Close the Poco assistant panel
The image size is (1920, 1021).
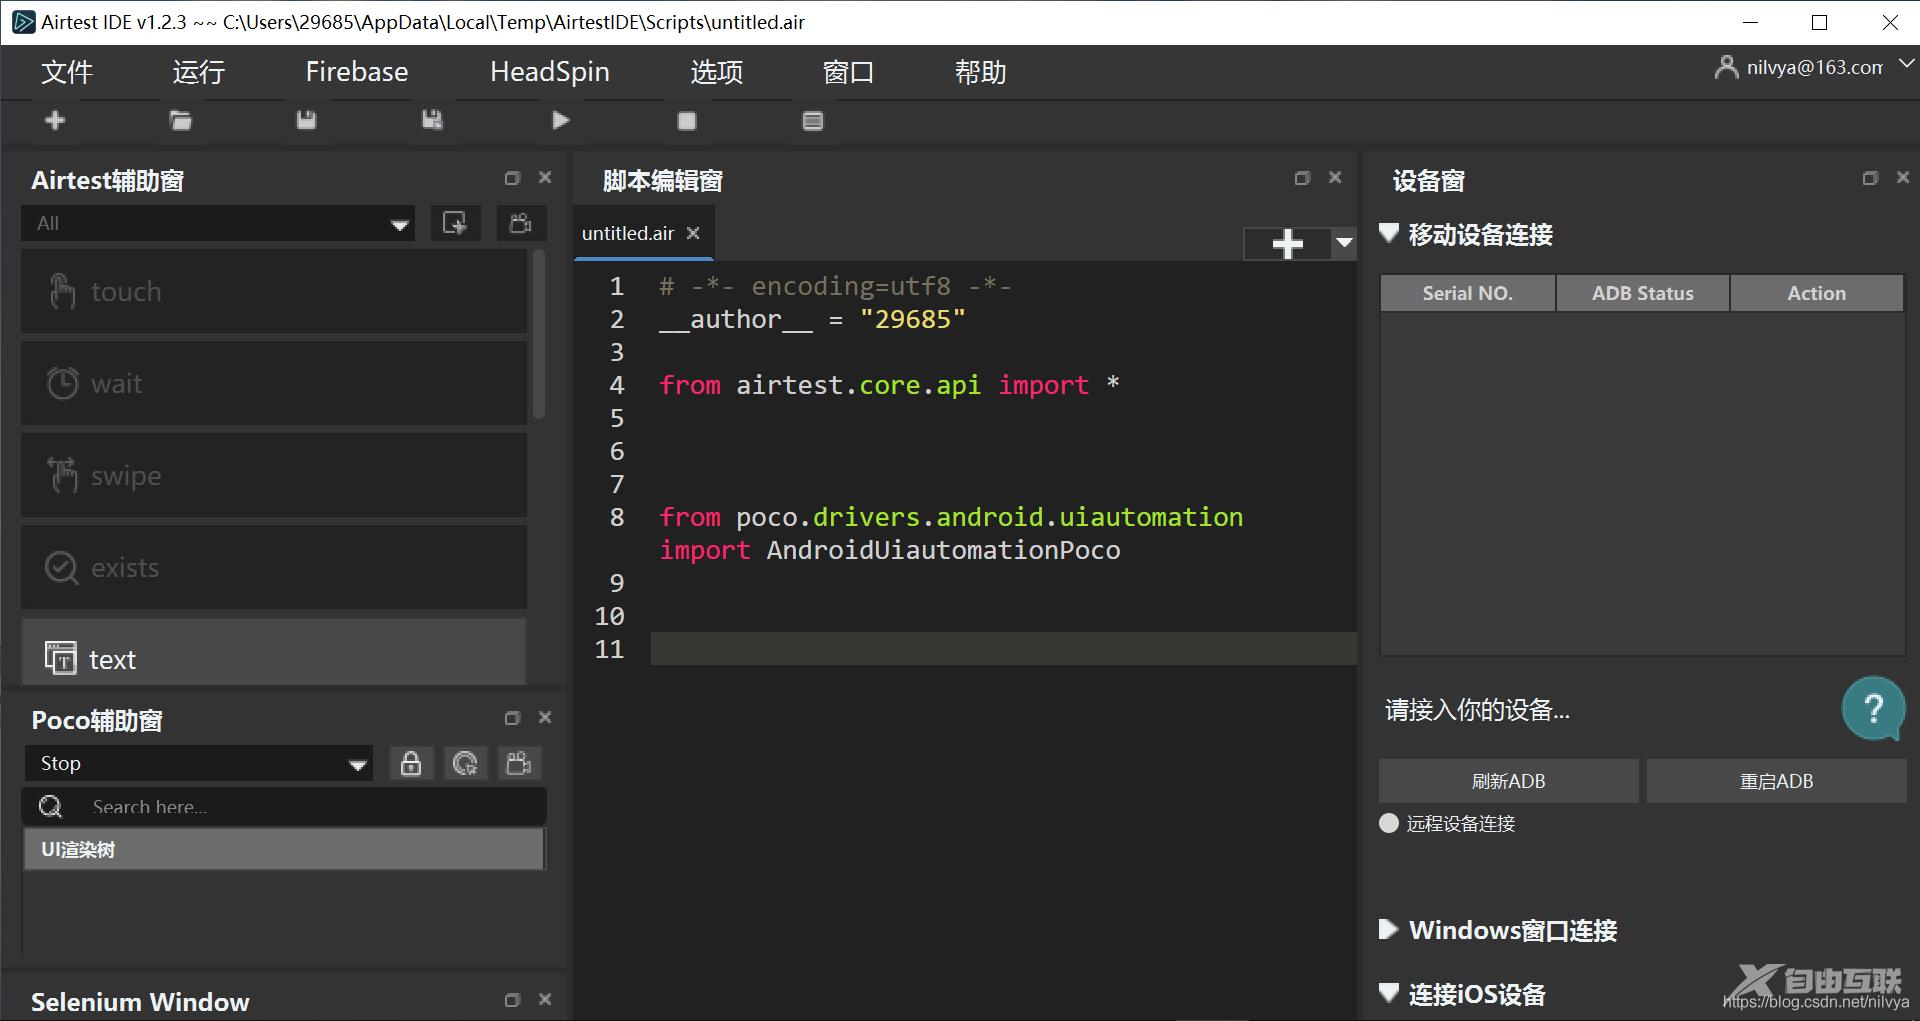pos(545,717)
